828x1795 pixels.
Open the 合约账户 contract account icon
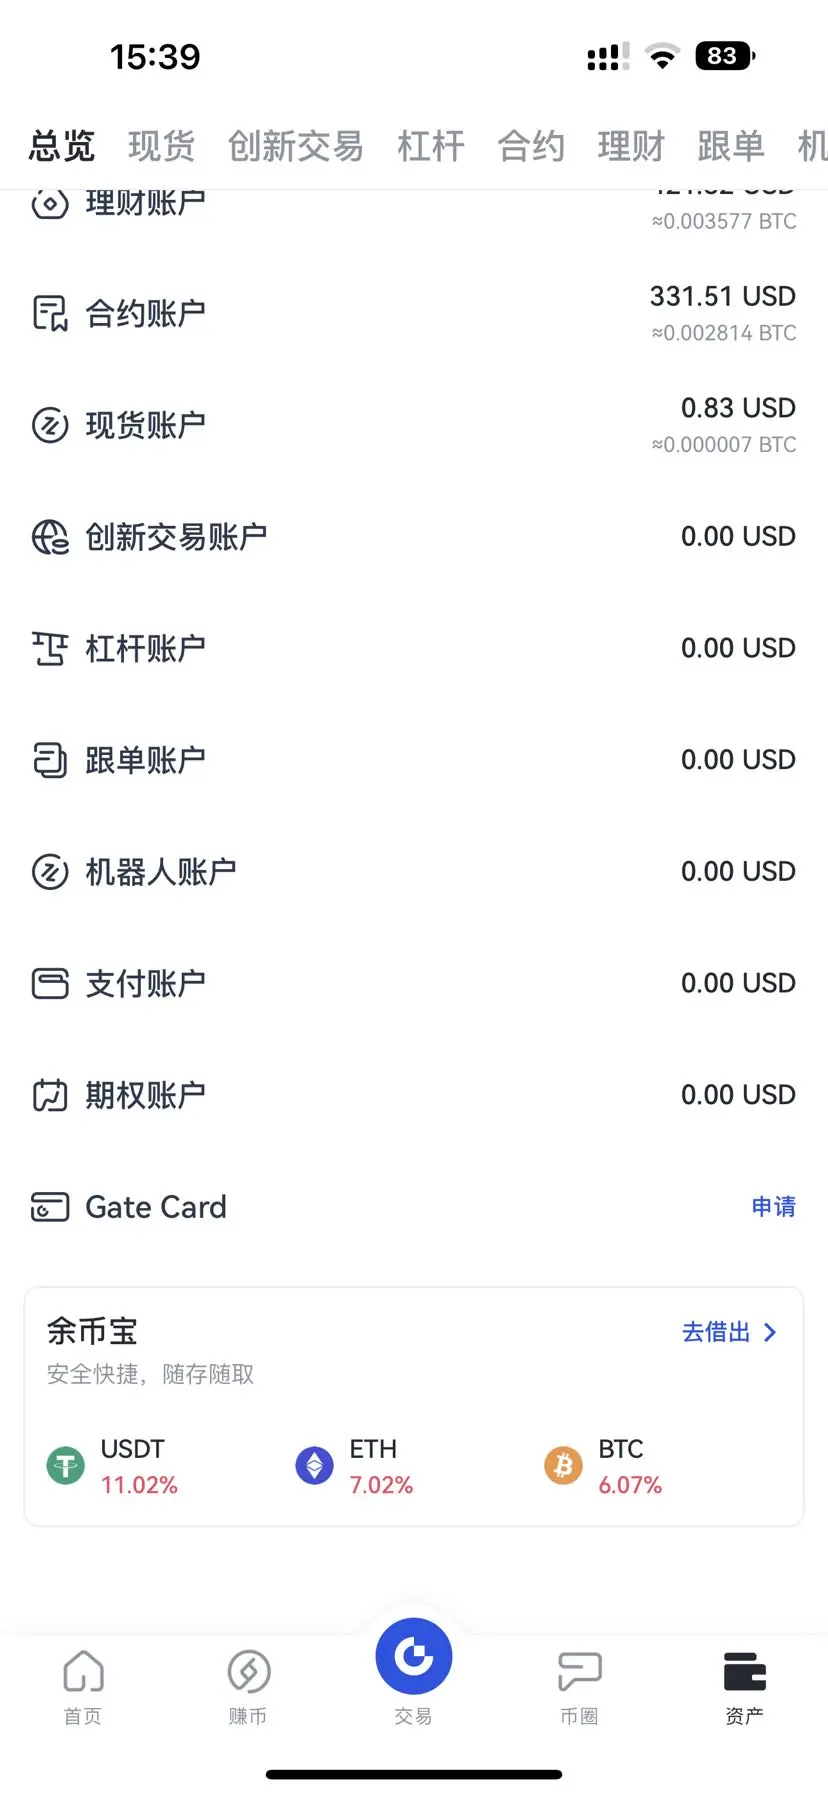[50, 314]
